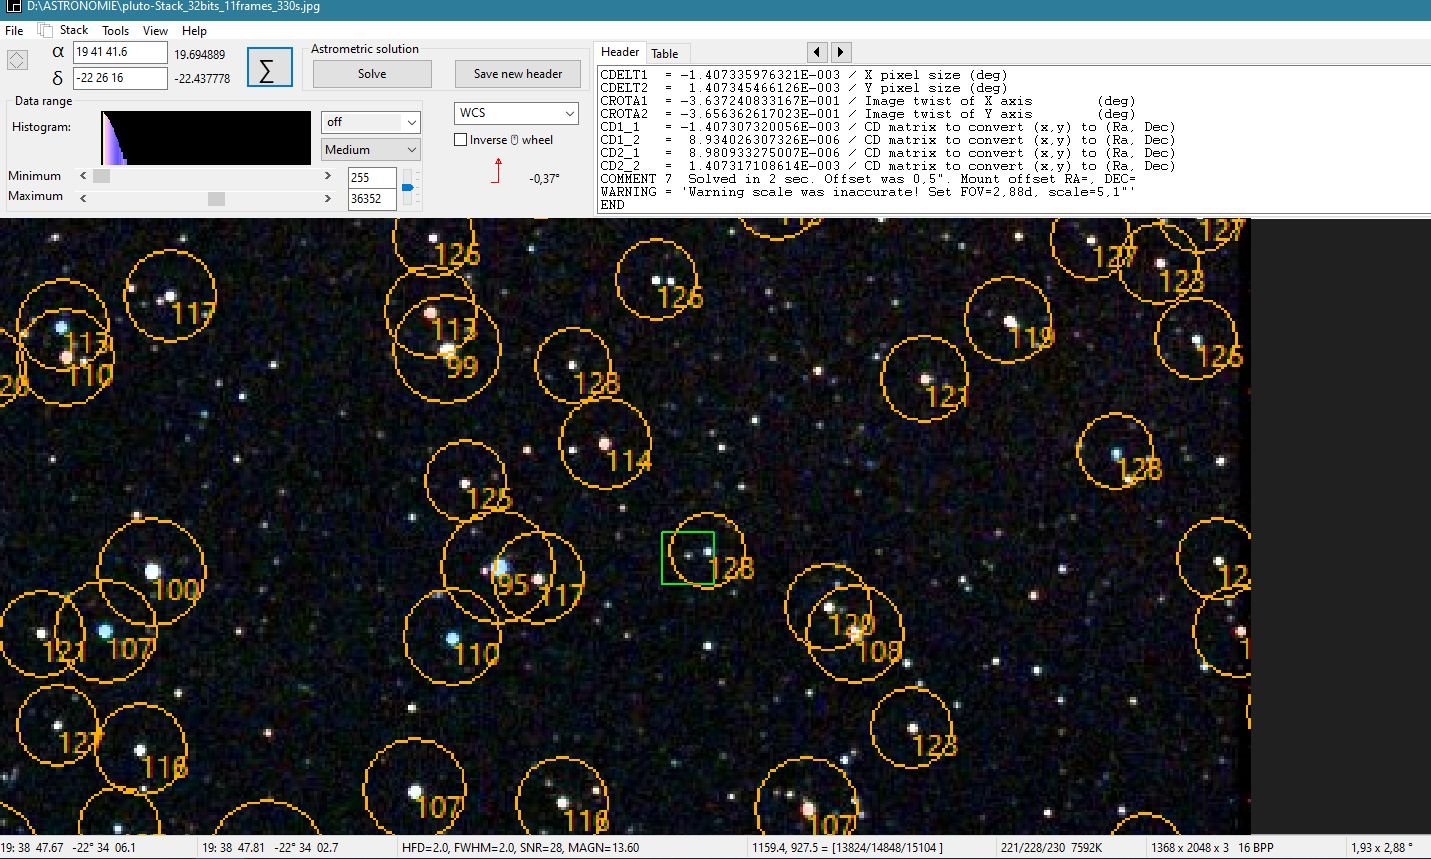The image size is (1431, 859).
Task: Click the decimal RA value 19.694889
Action: click(x=200, y=55)
